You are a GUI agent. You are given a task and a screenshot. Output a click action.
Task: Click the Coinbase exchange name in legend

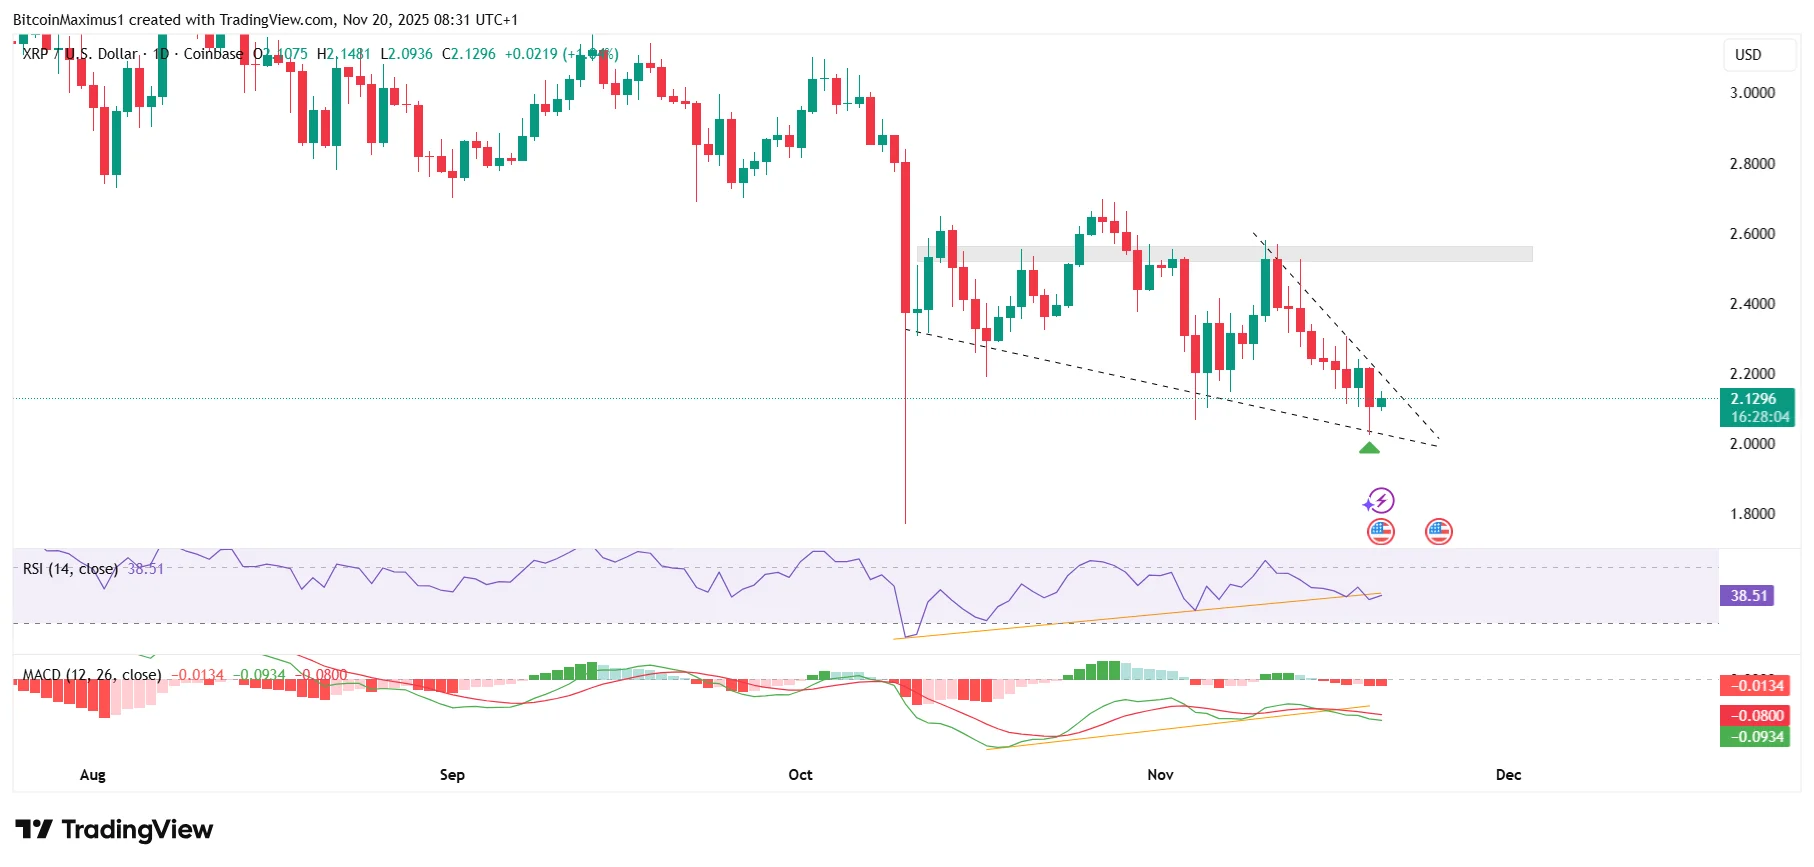(x=213, y=54)
